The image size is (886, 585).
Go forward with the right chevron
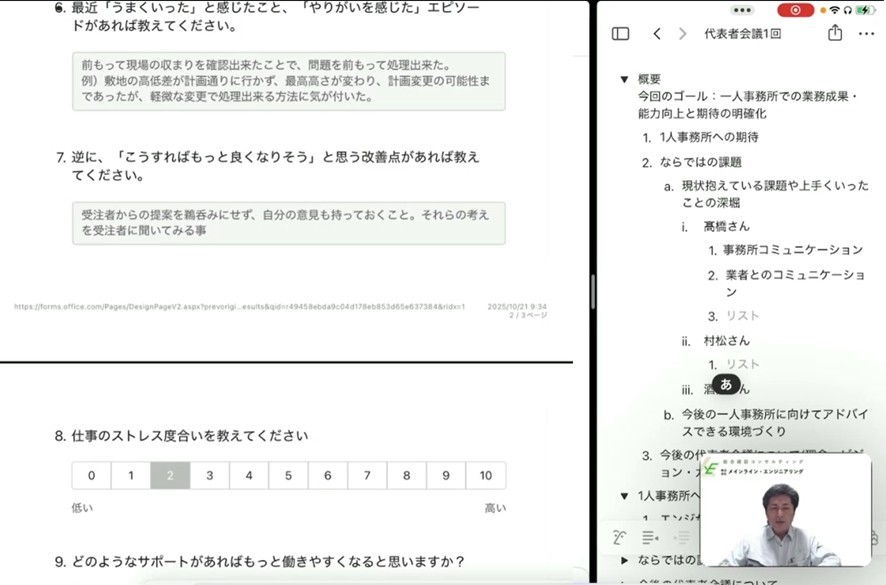pyautogui.click(x=682, y=34)
